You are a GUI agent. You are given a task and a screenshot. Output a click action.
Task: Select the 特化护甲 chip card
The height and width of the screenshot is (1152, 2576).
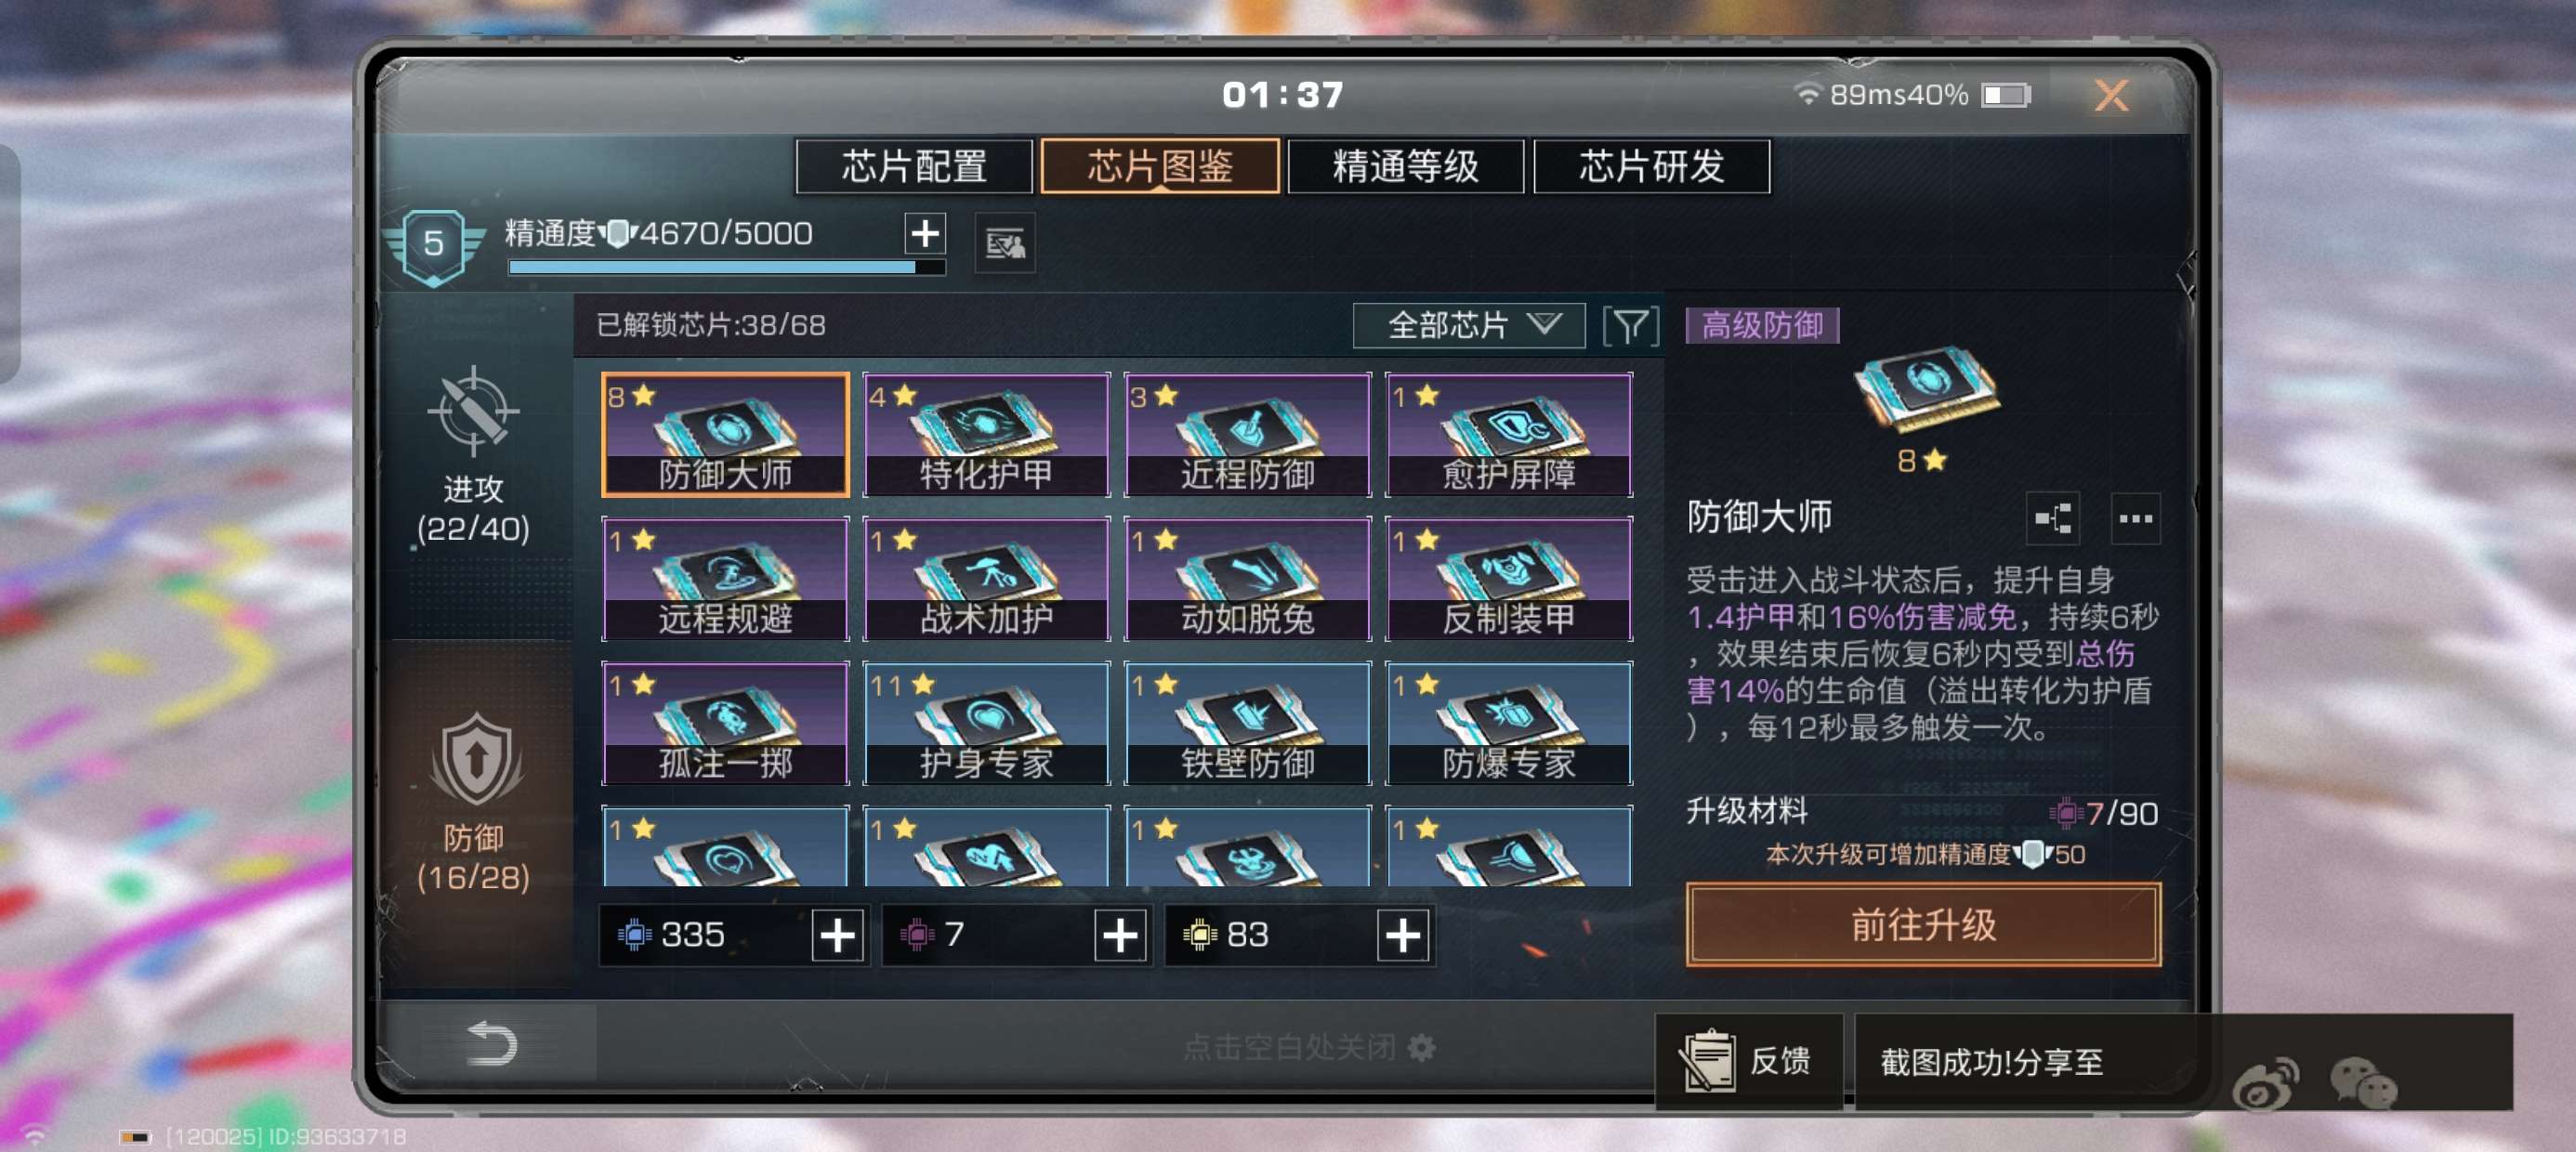[986, 435]
